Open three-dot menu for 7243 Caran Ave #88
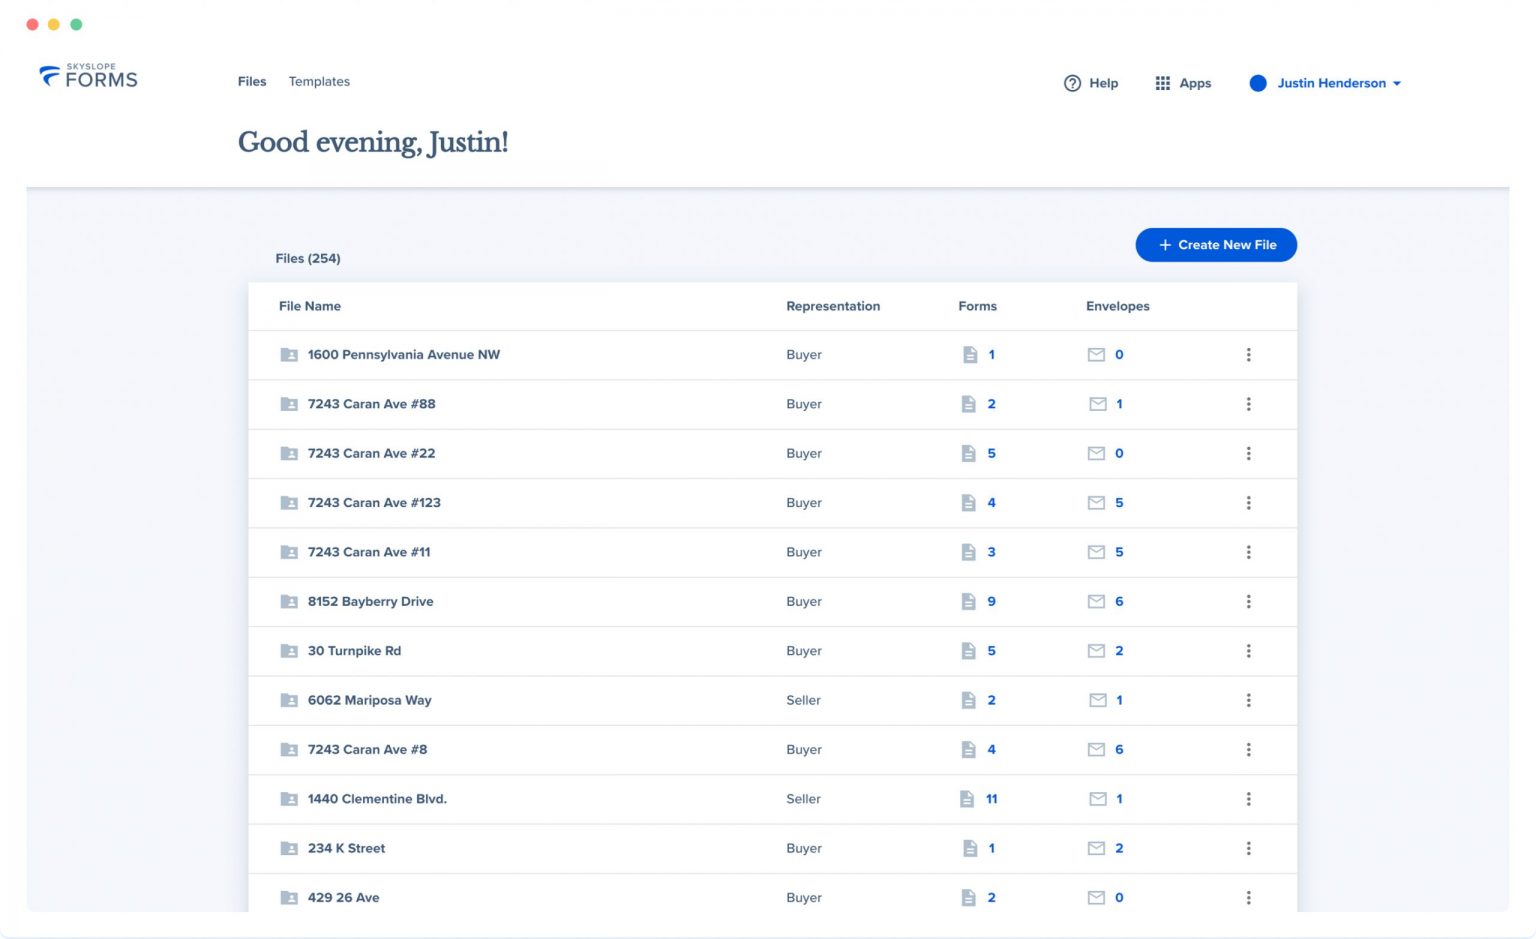The image size is (1536, 939). click(x=1248, y=404)
